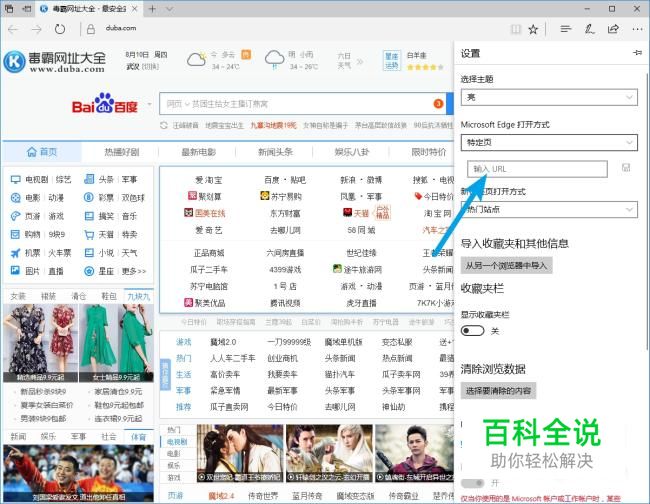650x504 pixels.
Task: Select the 娱乐八卦 tab
Action: pos(352,152)
